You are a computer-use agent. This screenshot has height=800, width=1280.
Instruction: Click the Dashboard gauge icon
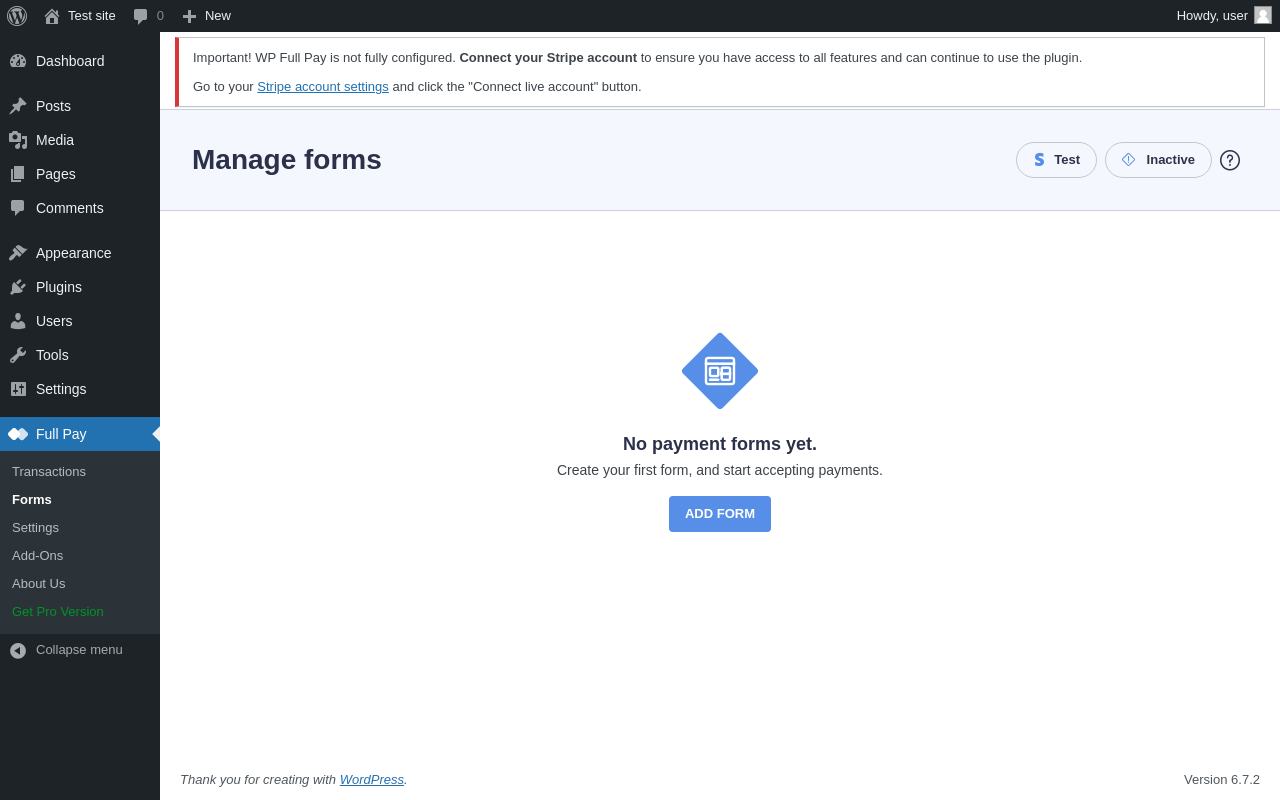click(18, 61)
